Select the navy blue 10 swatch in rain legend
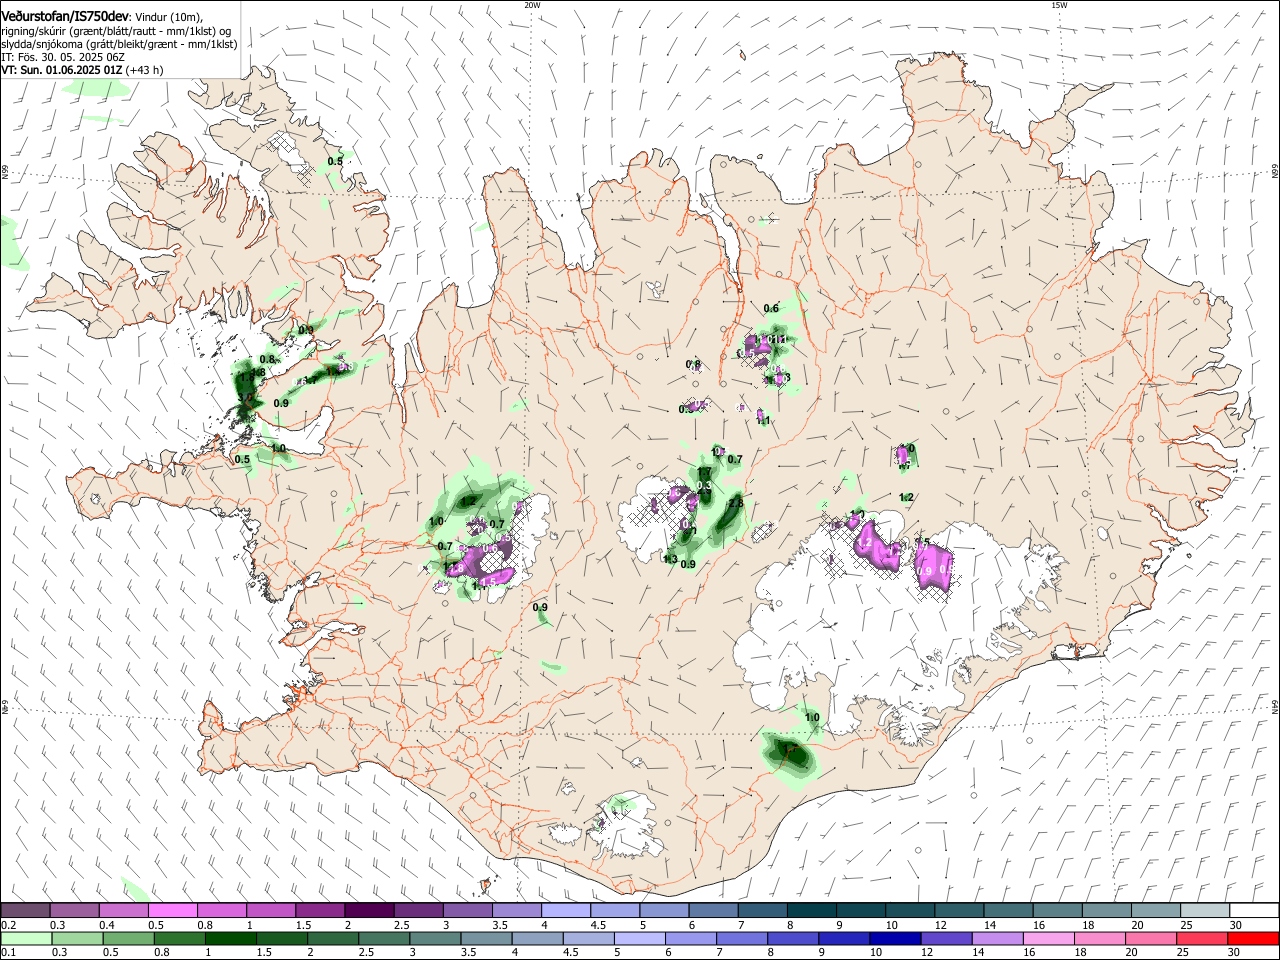 (x=894, y=938)
